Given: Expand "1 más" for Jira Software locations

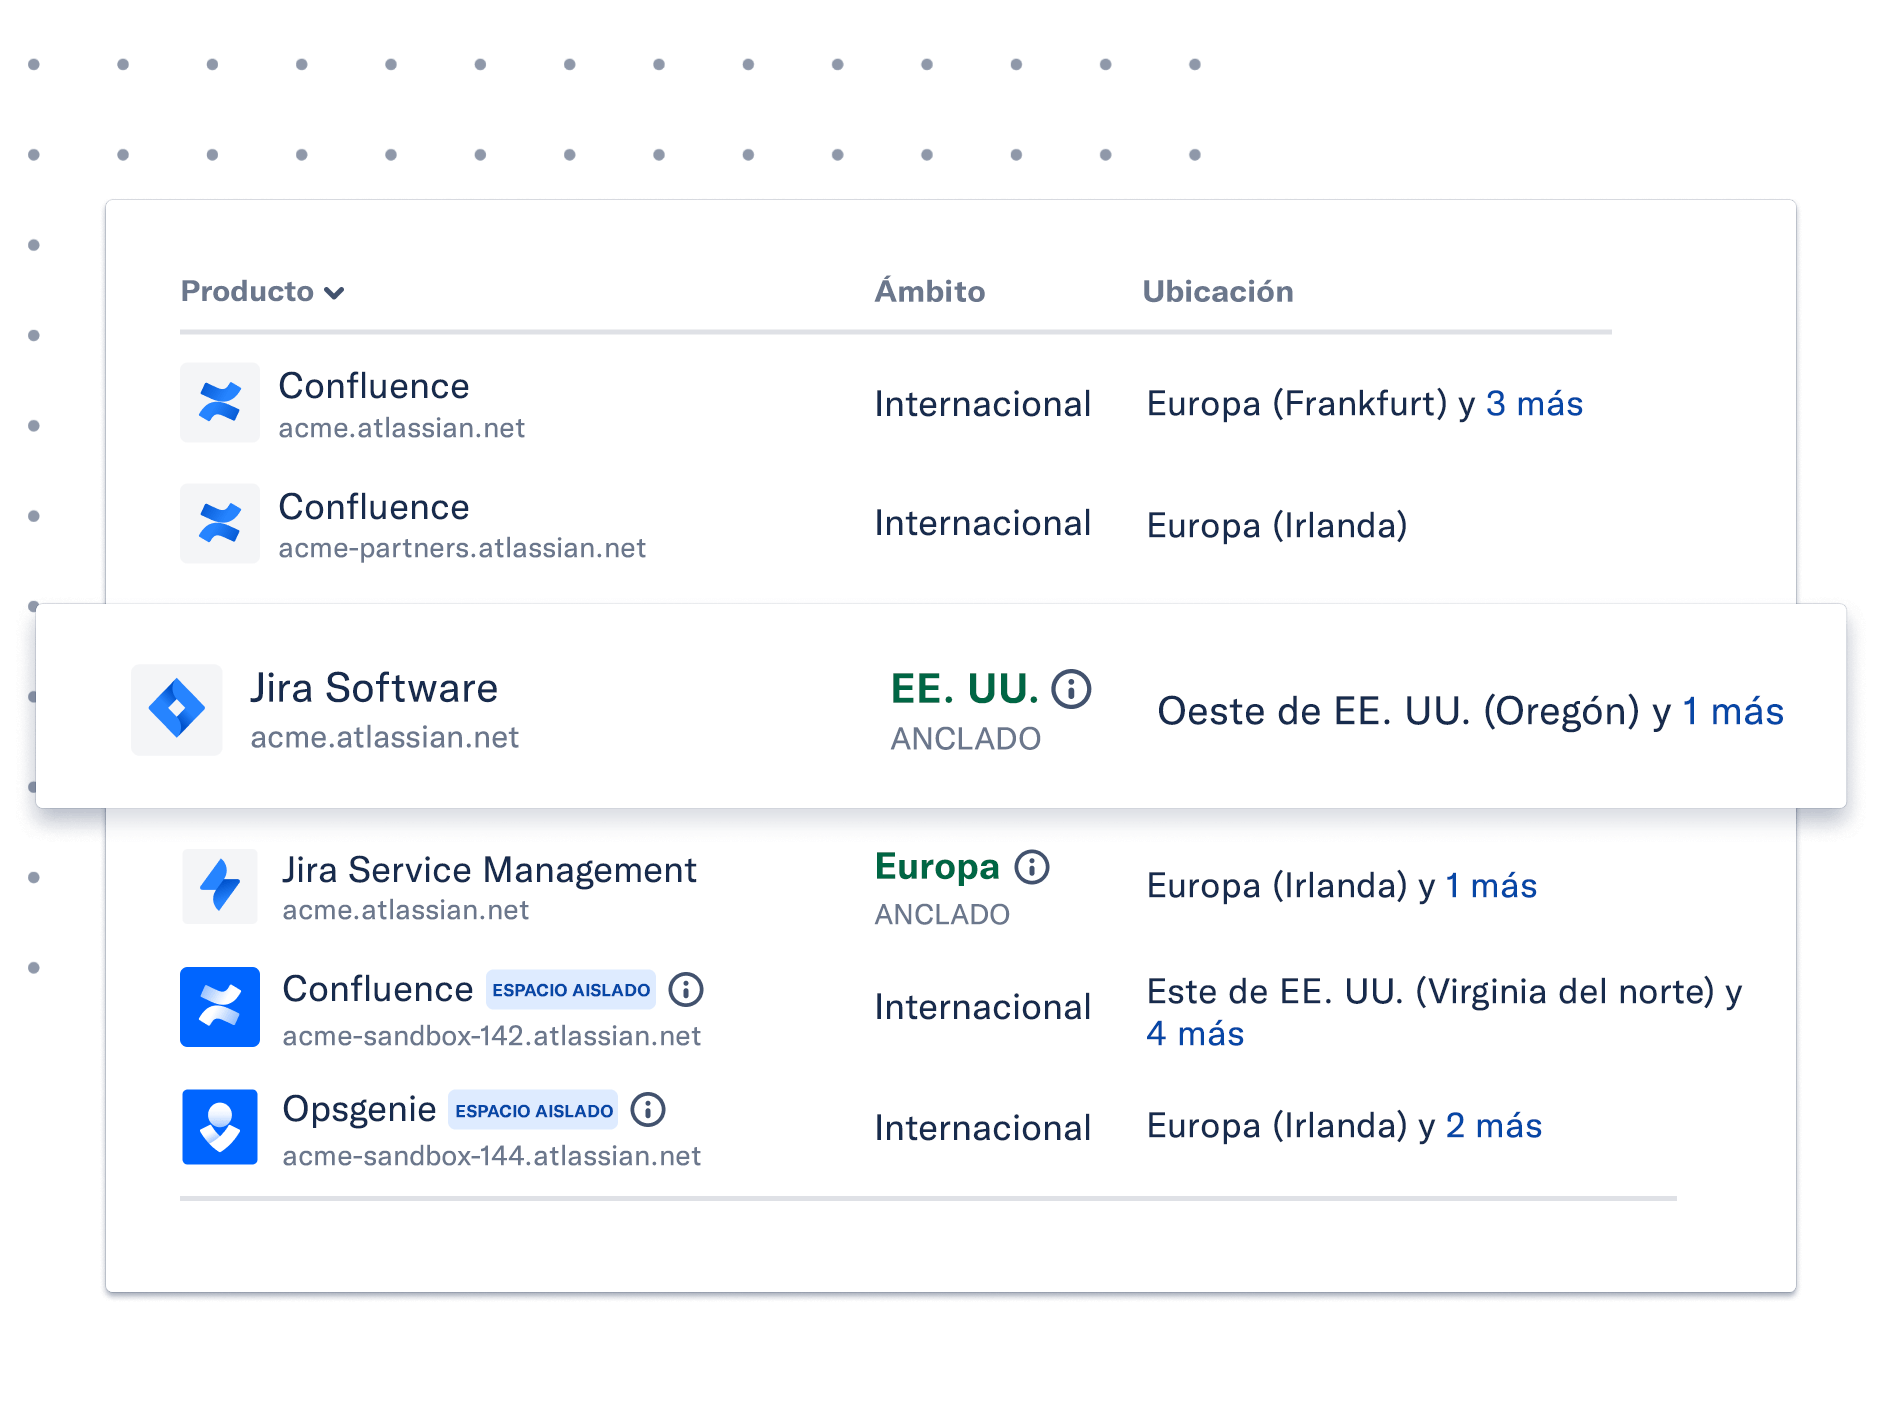Looking at the screenshot, I should (1733, 712).
